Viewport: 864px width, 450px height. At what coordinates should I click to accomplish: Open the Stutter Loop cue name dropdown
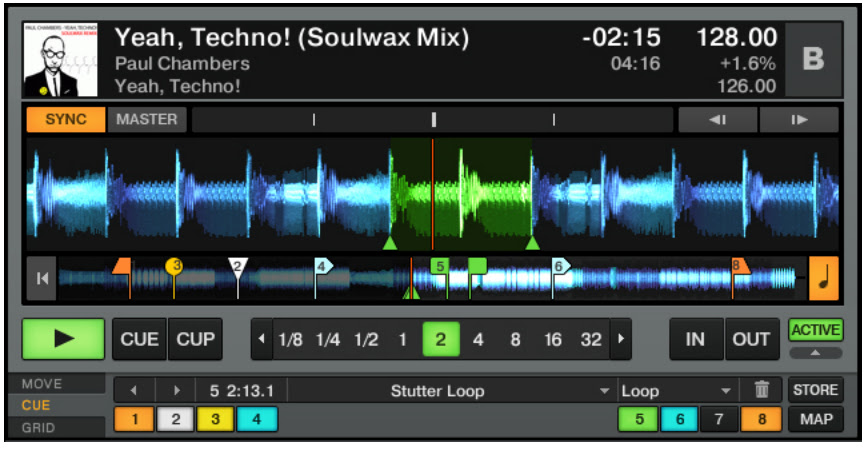point(452,391)
